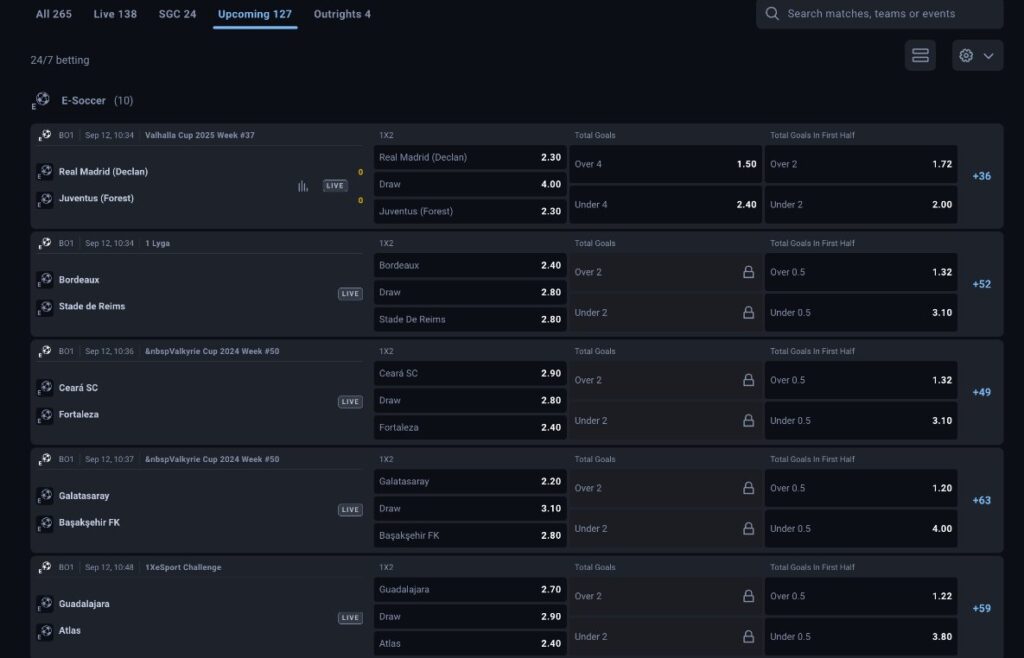Bet on Bordeaux at 2.40
The image size is (1024, 658).
(470, 265)
